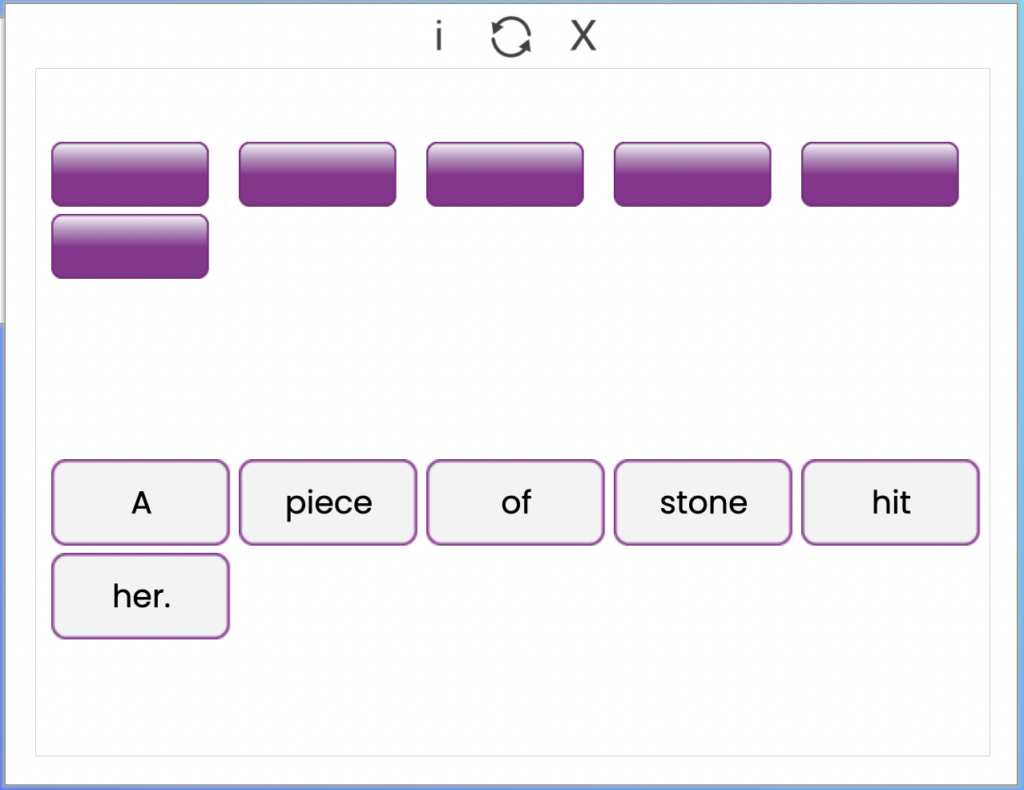Click the fifth purple slot in the top row
This screenshot has width=1024, height=790.
click(x=880, y=174)
